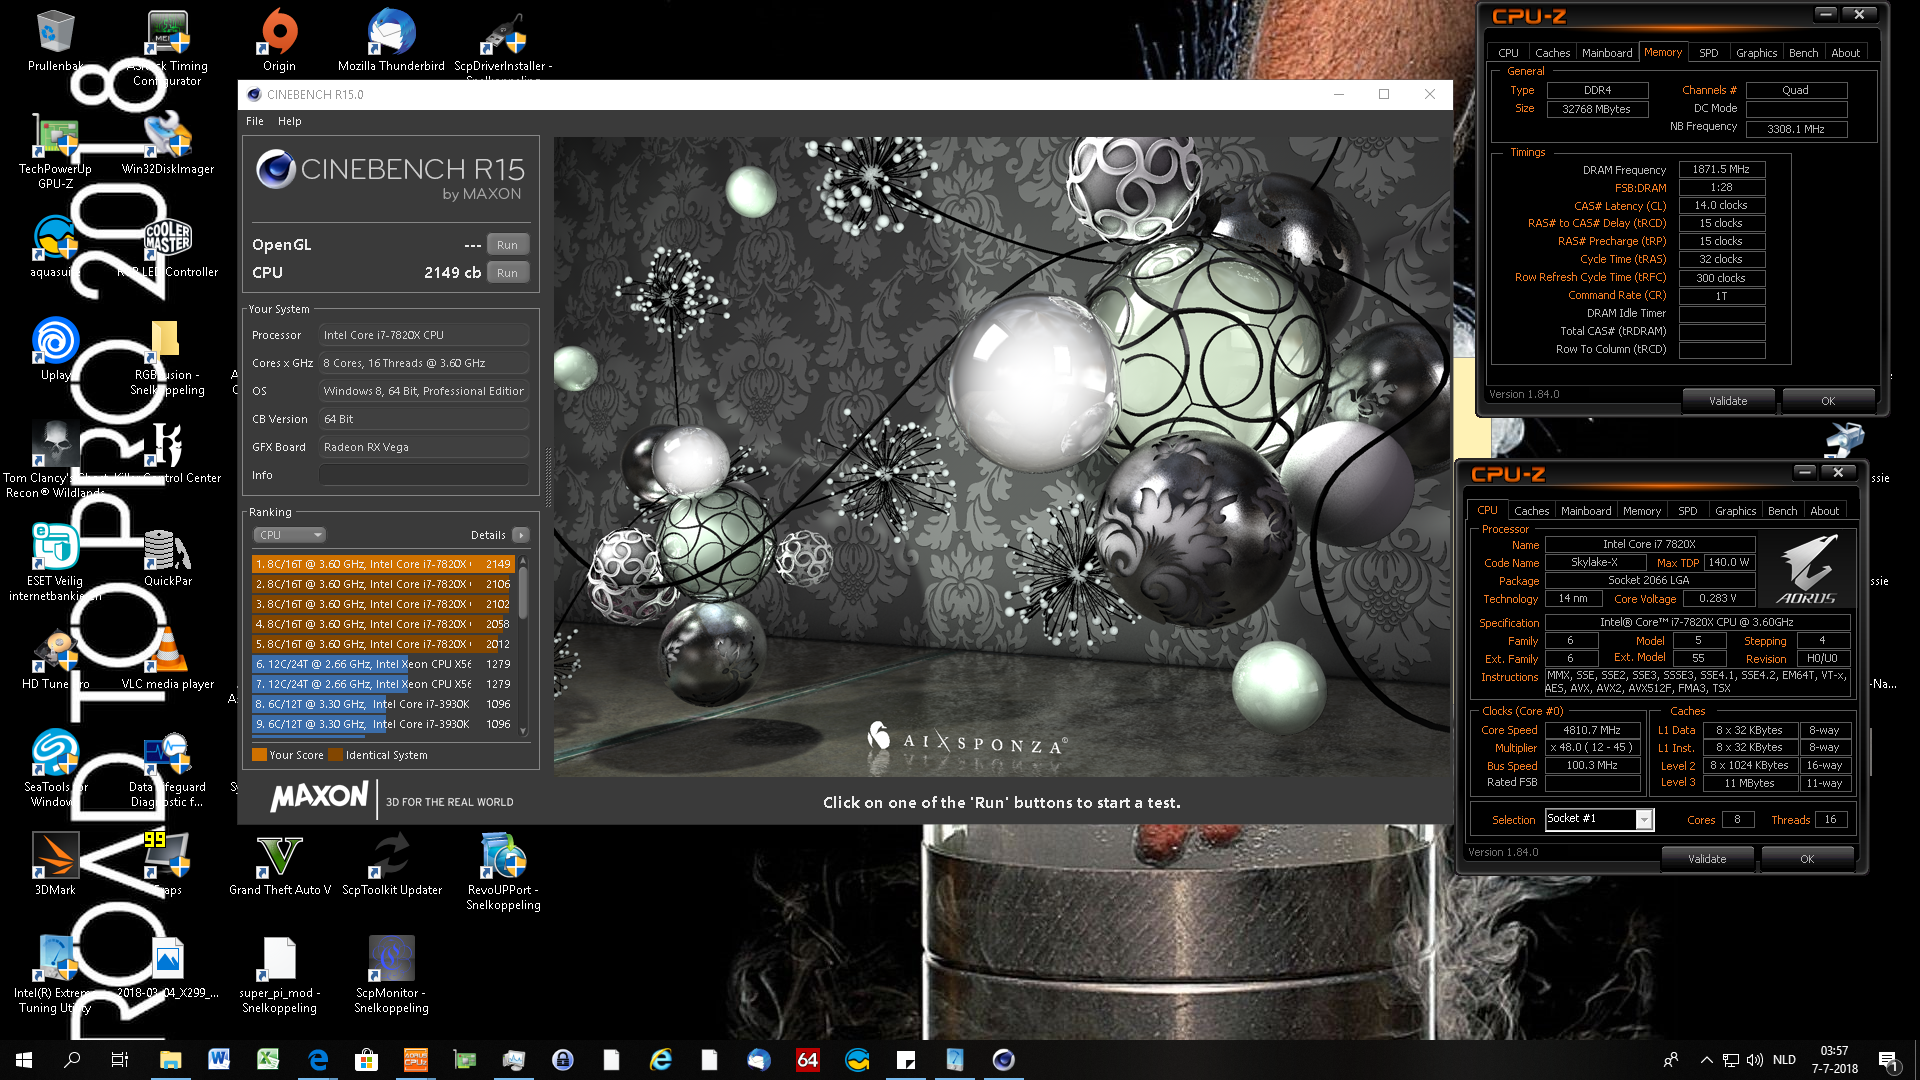Click the Your Score orange legend swatch
Viewport: 1920px width, 1080px height.
pyautogui.click(x=259, y=755)
